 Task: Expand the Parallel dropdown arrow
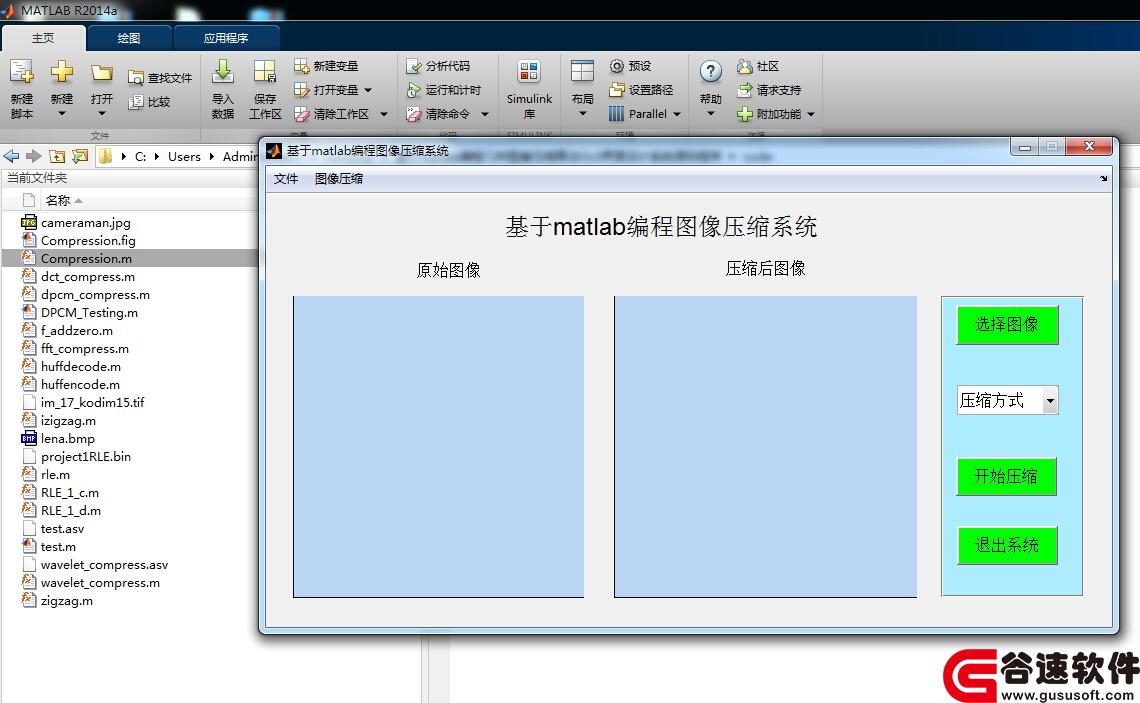click(x=677, y=114)
